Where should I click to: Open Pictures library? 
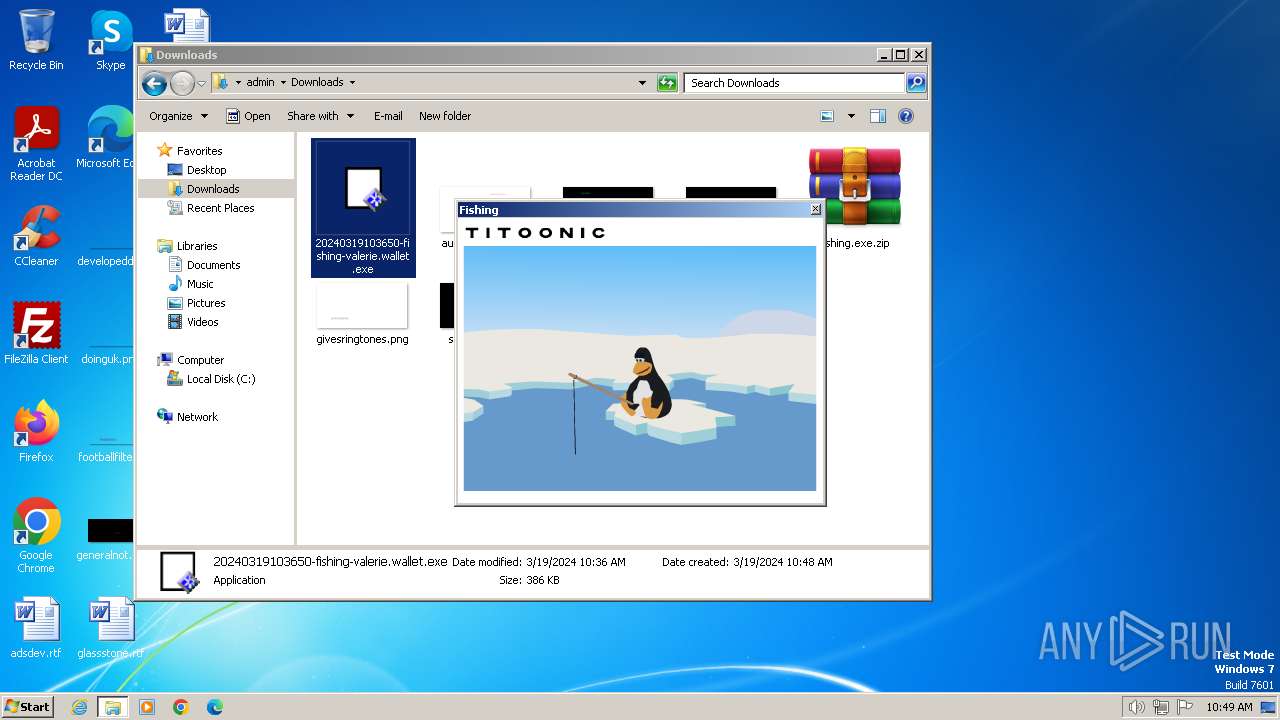pyautogui.click(x=206, y=303)
